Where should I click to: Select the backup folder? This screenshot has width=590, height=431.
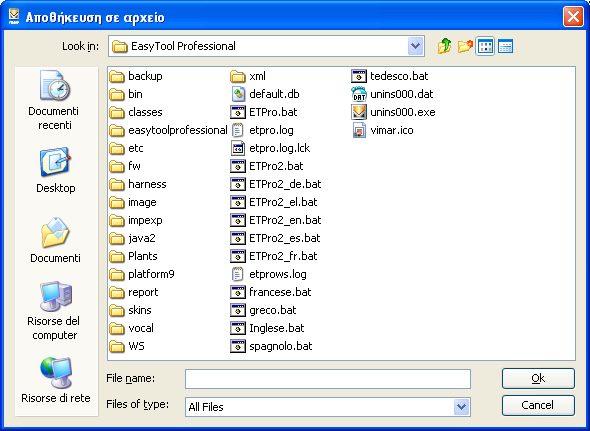(136, 76)
